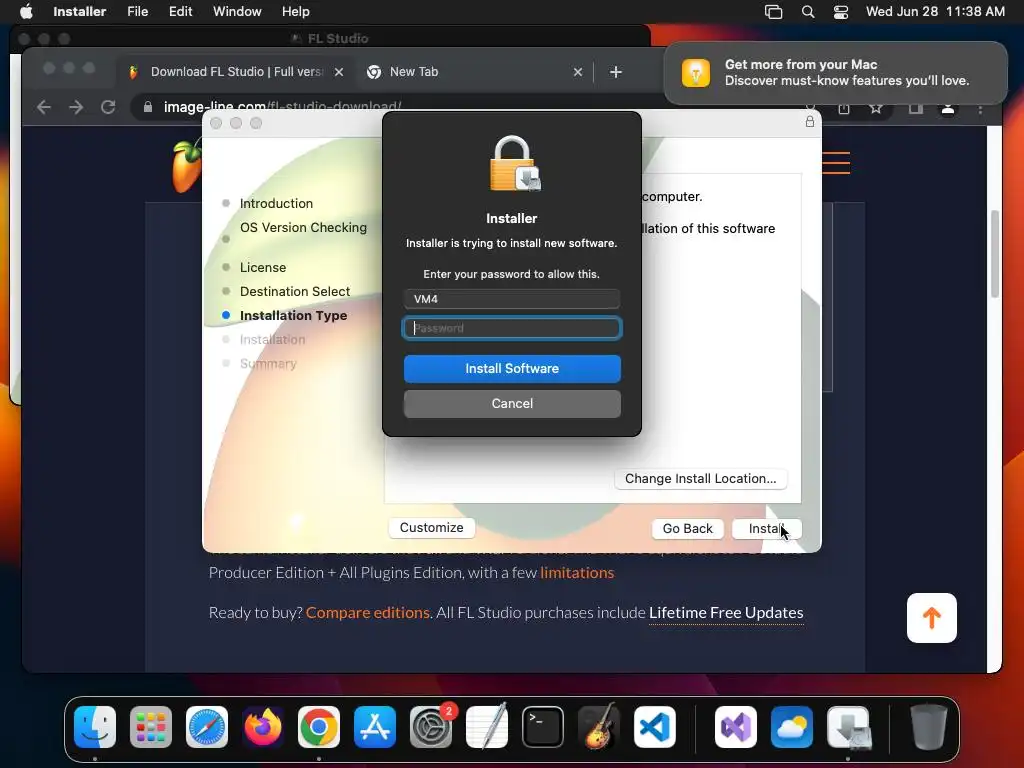Open Spotlight search in menu bar

pyautogui.click(x=808, y=12)
